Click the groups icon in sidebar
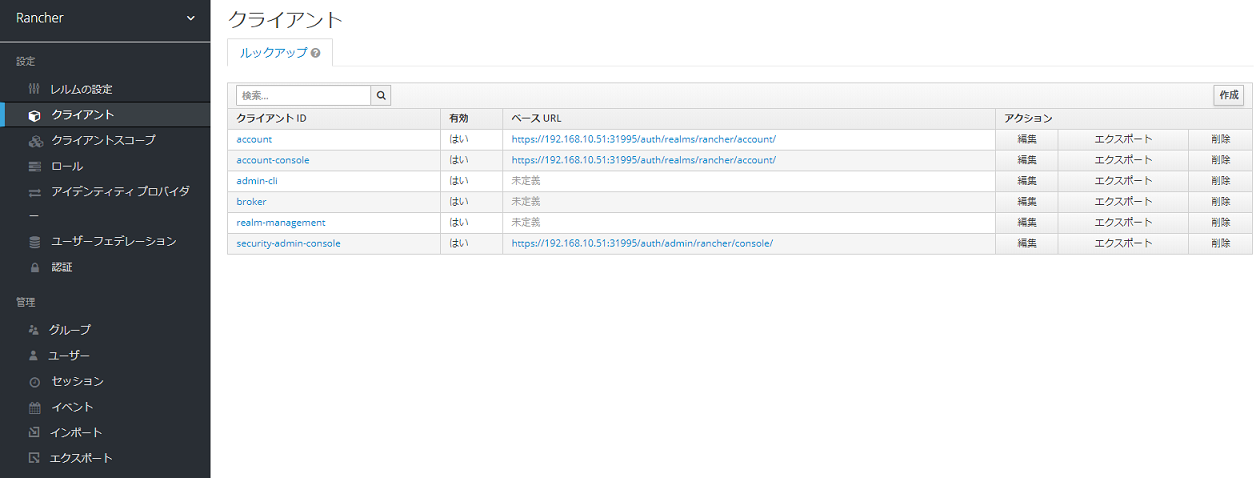The image size is (1260, 478). coord(34,330)
